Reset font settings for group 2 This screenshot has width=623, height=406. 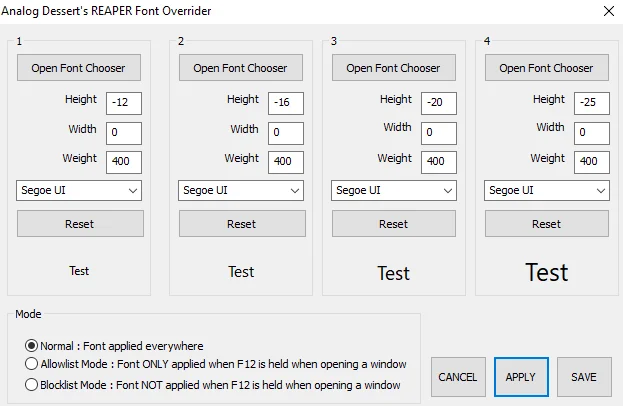pyautogui.click(x=242, y=224)
